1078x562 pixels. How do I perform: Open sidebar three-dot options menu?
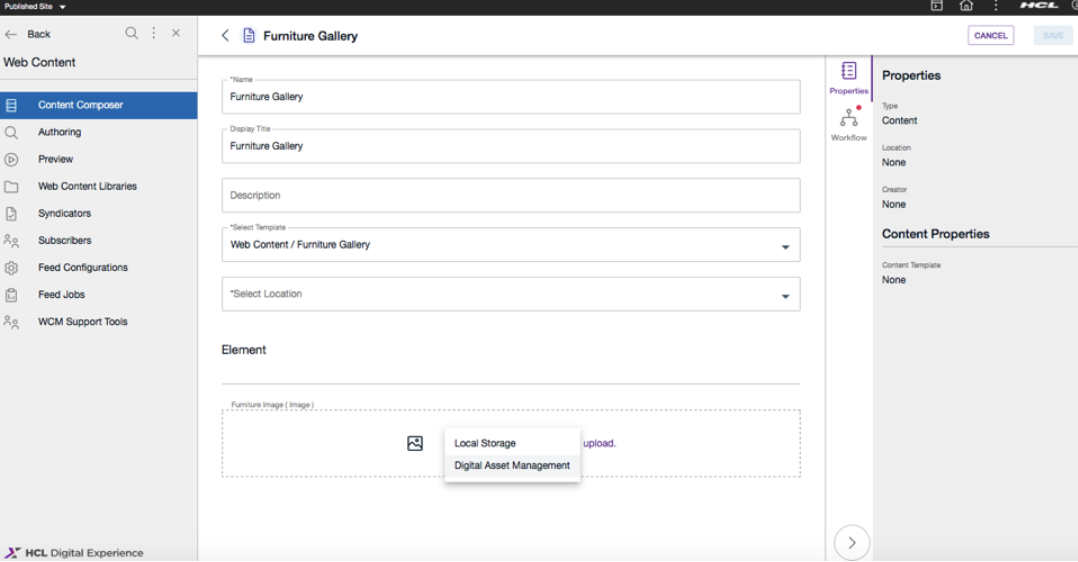pos(154,33)
